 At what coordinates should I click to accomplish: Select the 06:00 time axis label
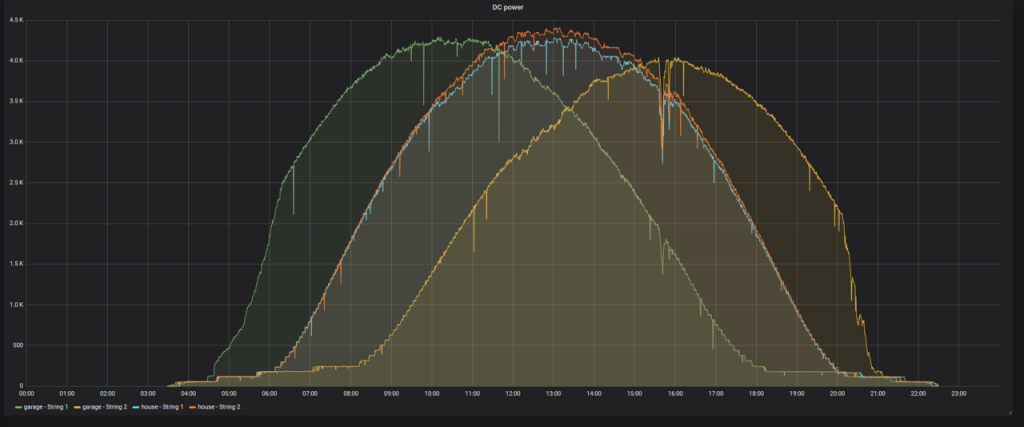click(x=270, y=394)
